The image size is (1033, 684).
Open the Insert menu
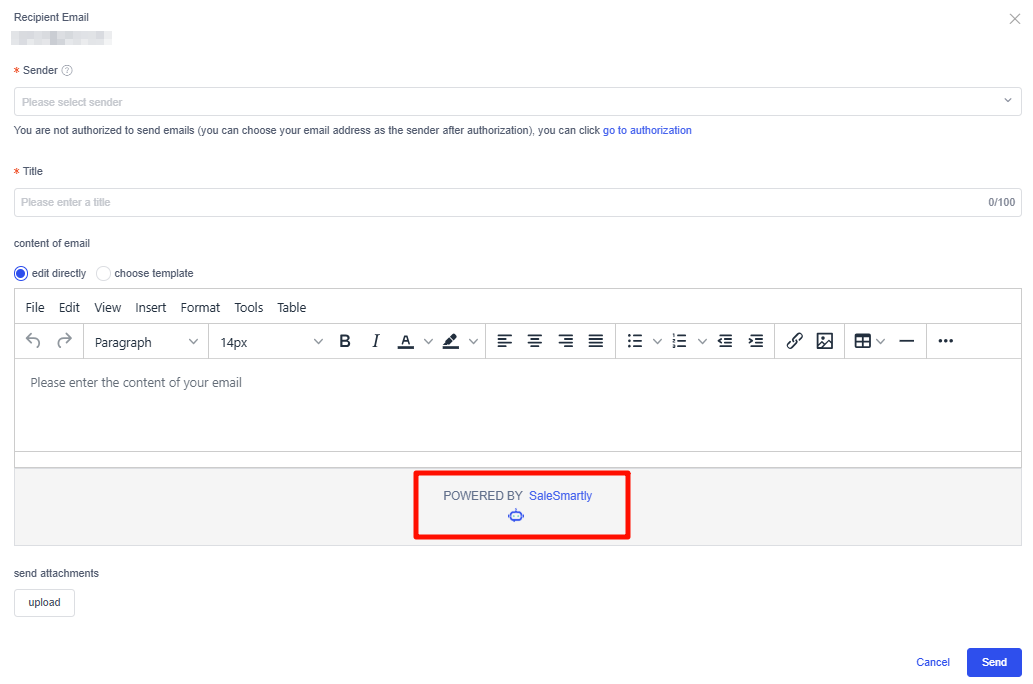tap(151, 307)
